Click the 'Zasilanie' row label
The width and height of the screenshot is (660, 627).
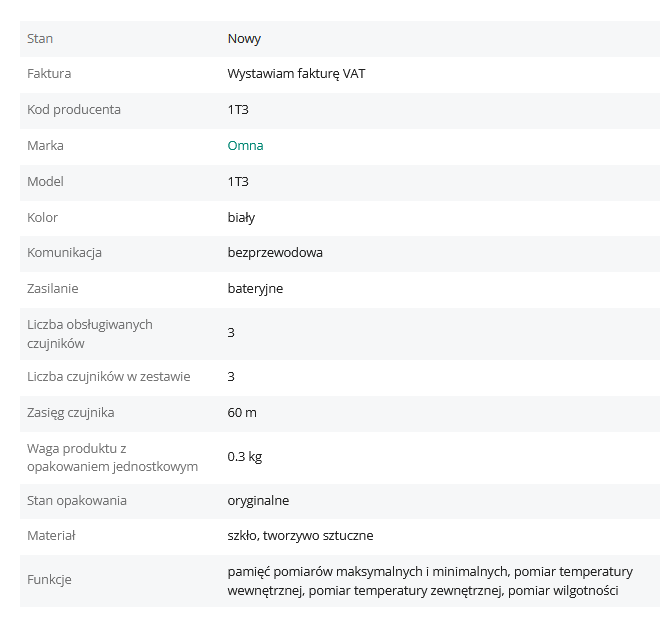[52, 289]
